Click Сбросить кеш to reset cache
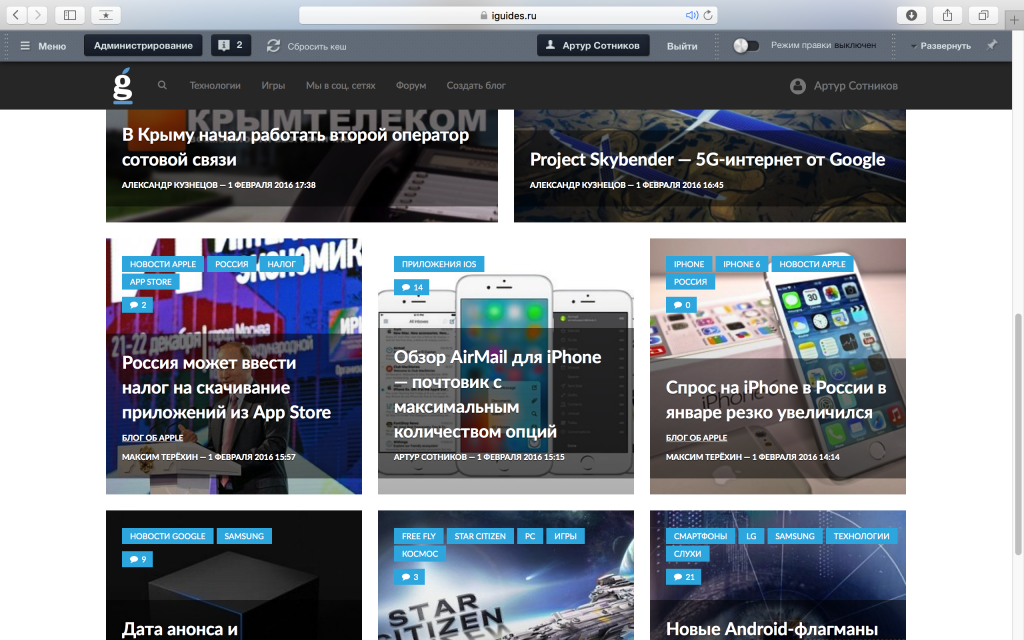The image size is (1024, 640). 306,46
